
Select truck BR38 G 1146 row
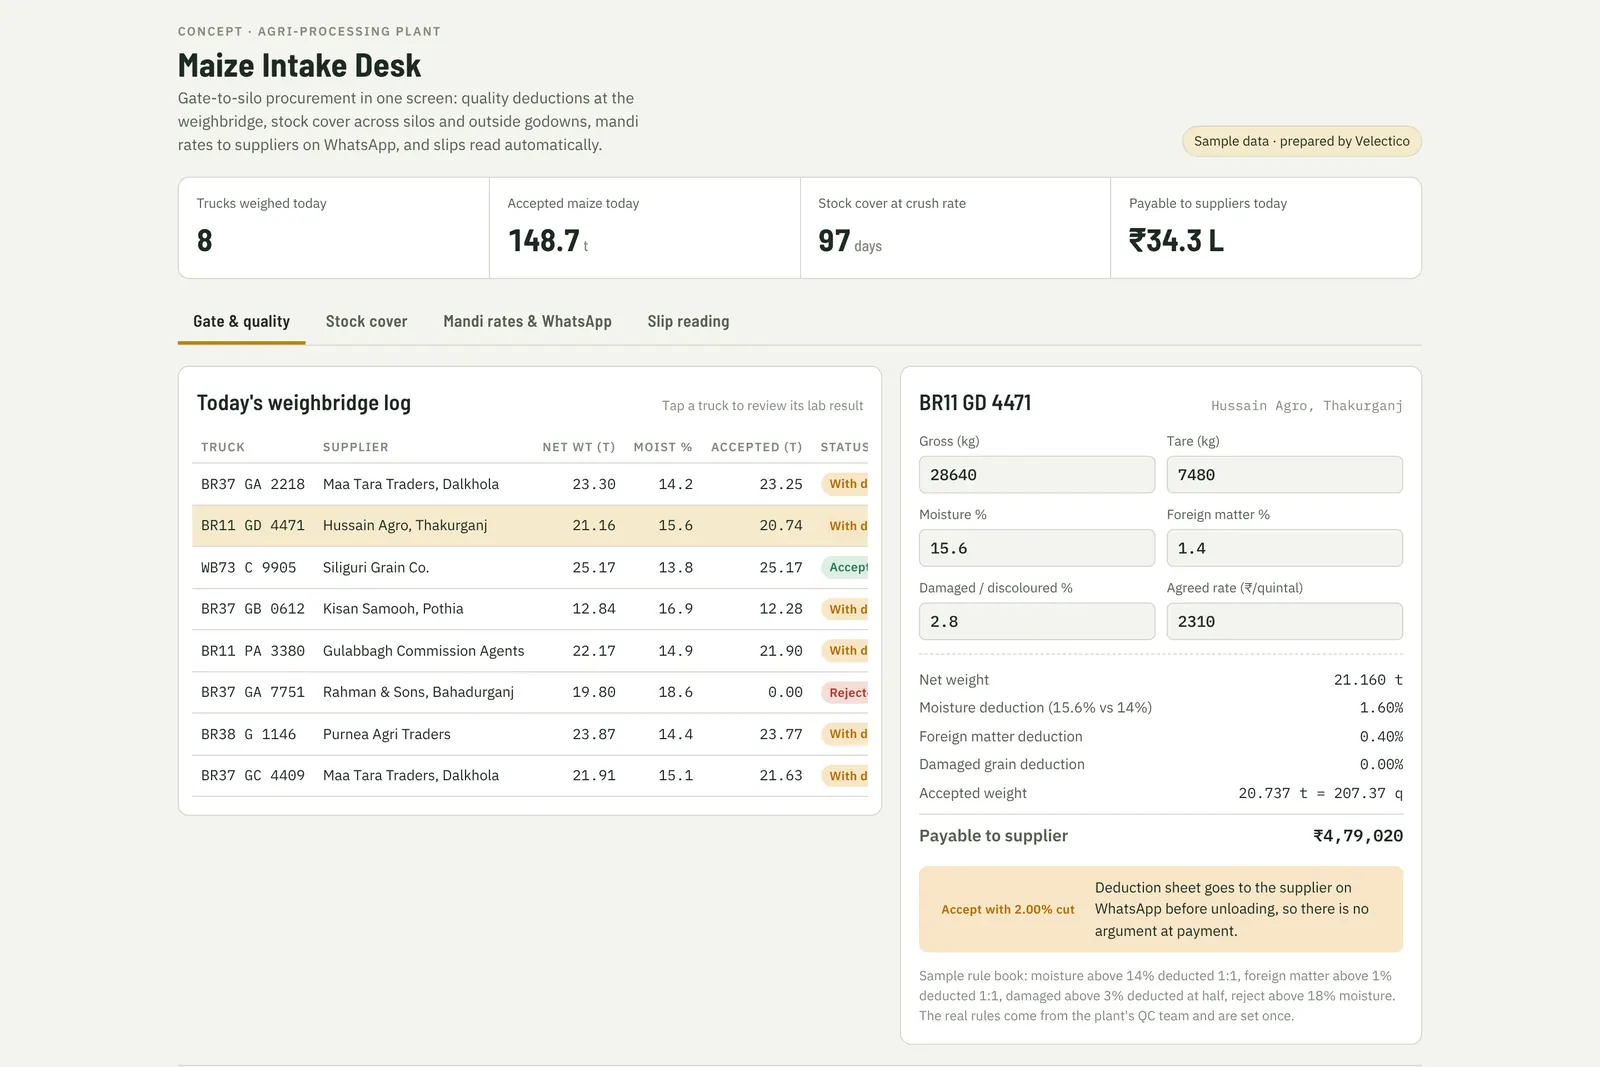tap(530, 734)
